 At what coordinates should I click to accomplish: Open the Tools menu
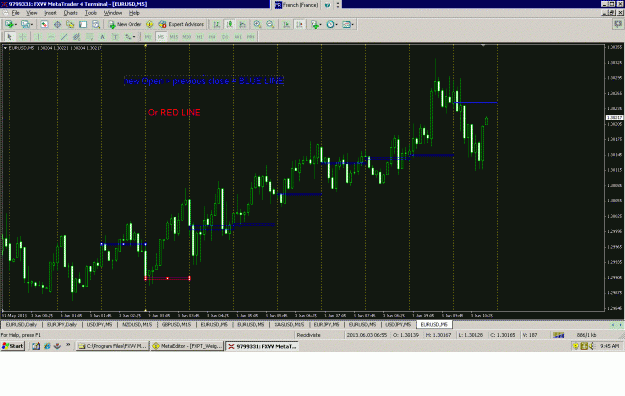pos(91,13)
